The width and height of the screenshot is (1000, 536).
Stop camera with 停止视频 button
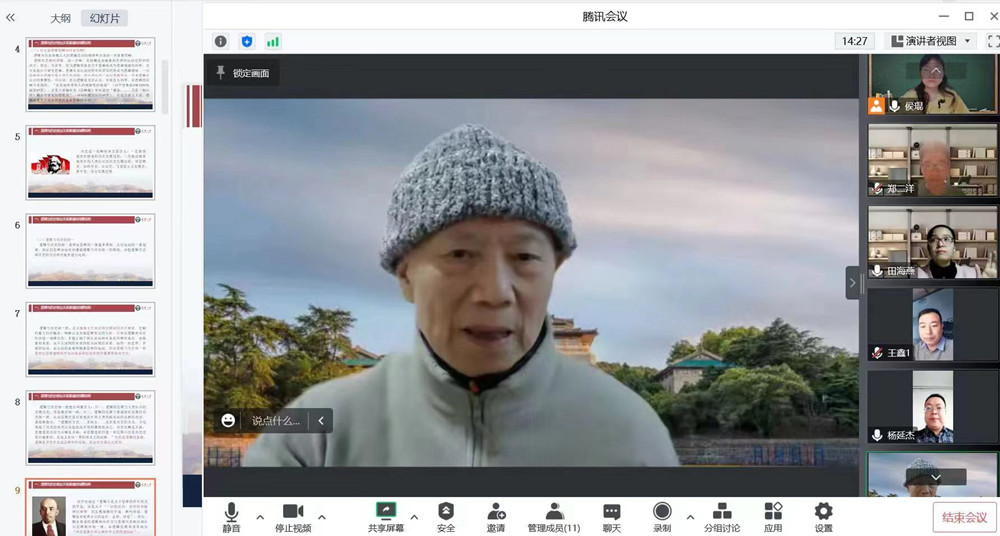click(x=293, y=516)
